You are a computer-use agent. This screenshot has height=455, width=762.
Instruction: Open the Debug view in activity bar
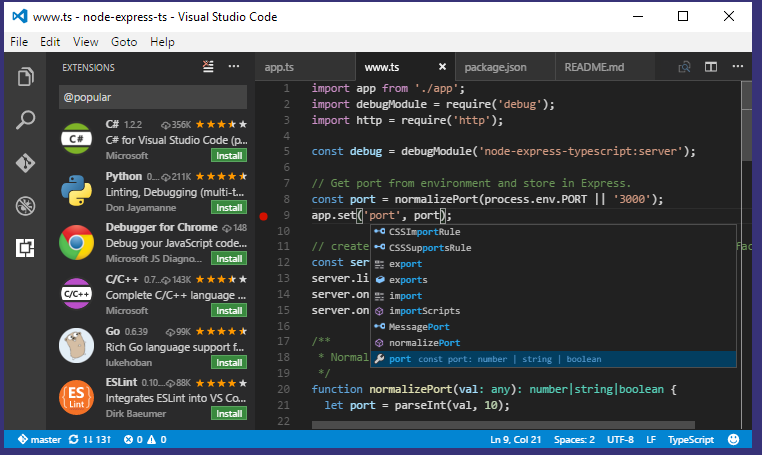coord(25,206)
